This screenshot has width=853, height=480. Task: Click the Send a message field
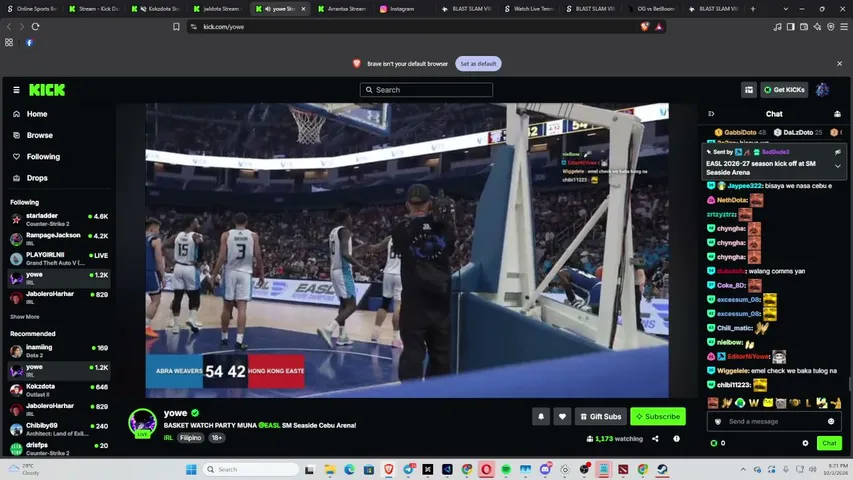pos(772,421)
